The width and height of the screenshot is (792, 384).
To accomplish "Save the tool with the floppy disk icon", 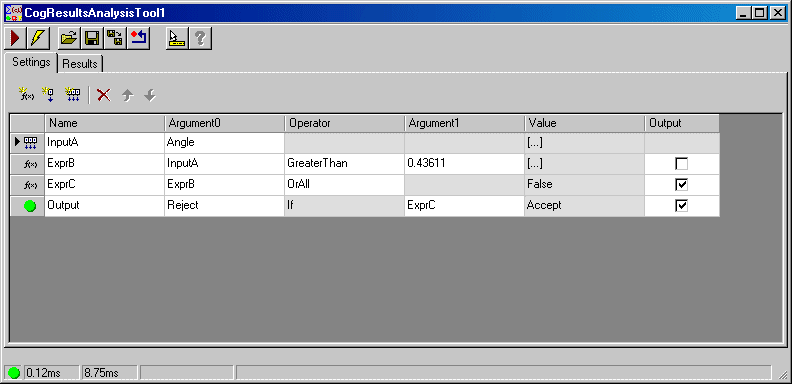I will (91, 38).
